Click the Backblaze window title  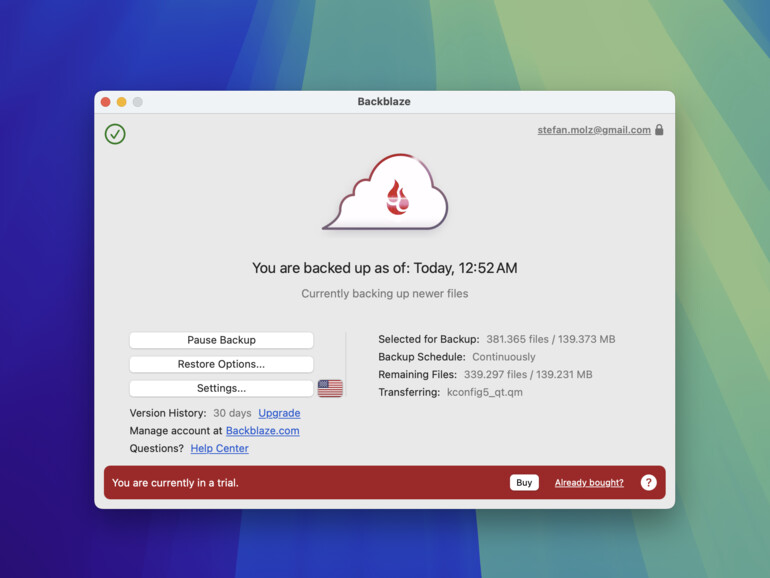pos(384,102)
